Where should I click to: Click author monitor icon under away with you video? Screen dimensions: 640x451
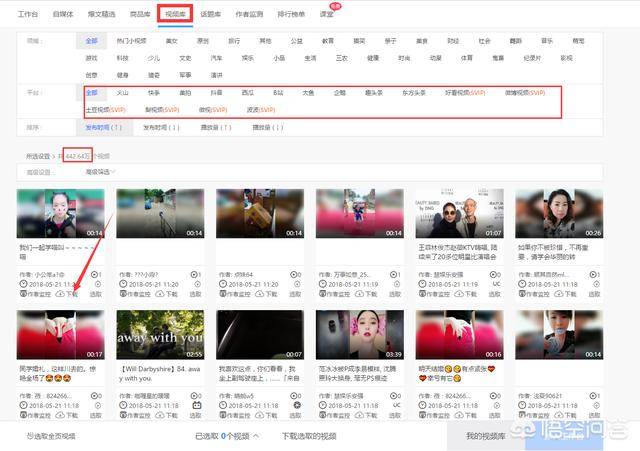coord(123,415)
